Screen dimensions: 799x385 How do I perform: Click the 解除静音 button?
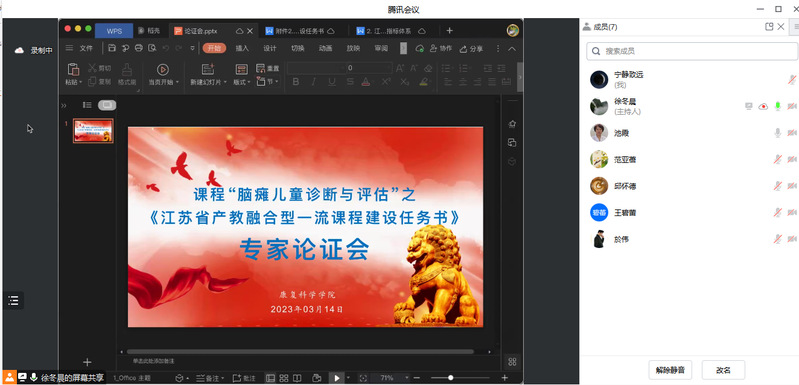coord(670,370)
